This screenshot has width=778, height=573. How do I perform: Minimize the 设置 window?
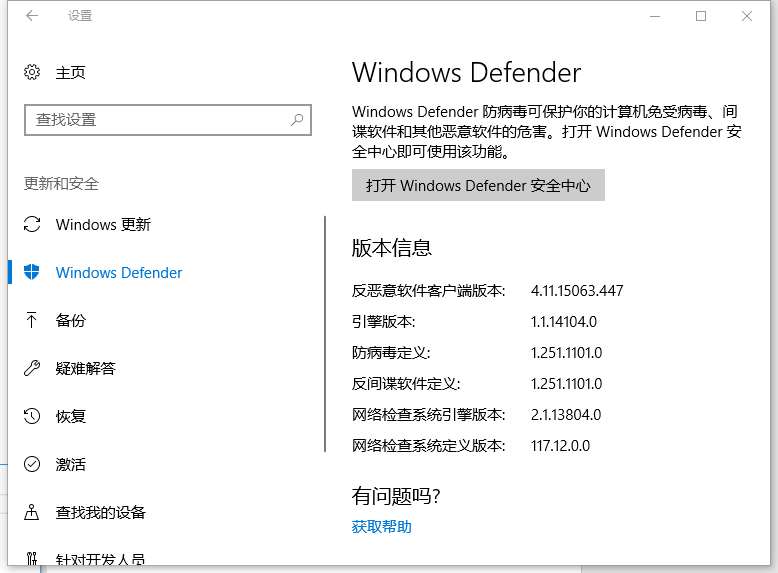(x=655, y=16)
